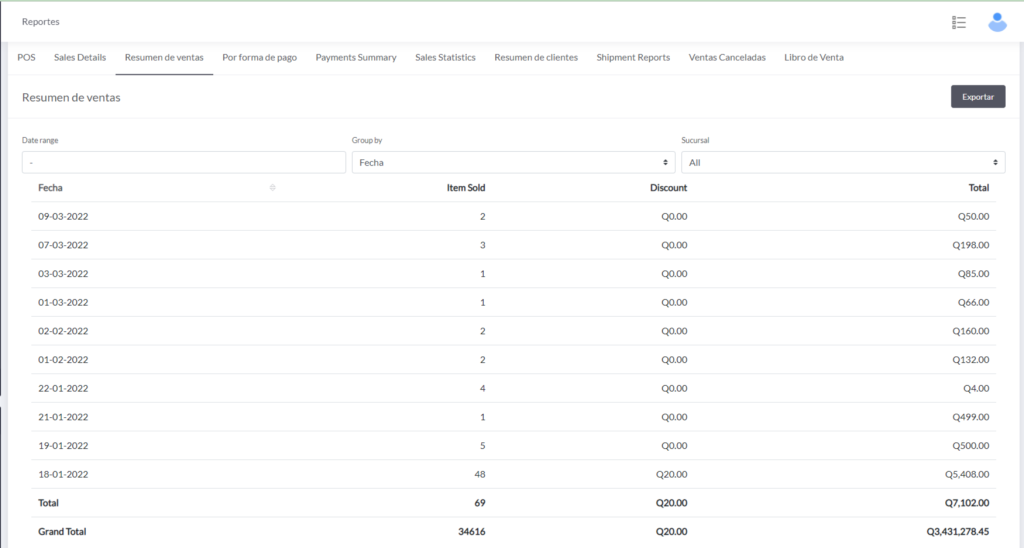The image size is (1024, 548).
Task: Open the task list icon in header
Action: click(958, 22)
